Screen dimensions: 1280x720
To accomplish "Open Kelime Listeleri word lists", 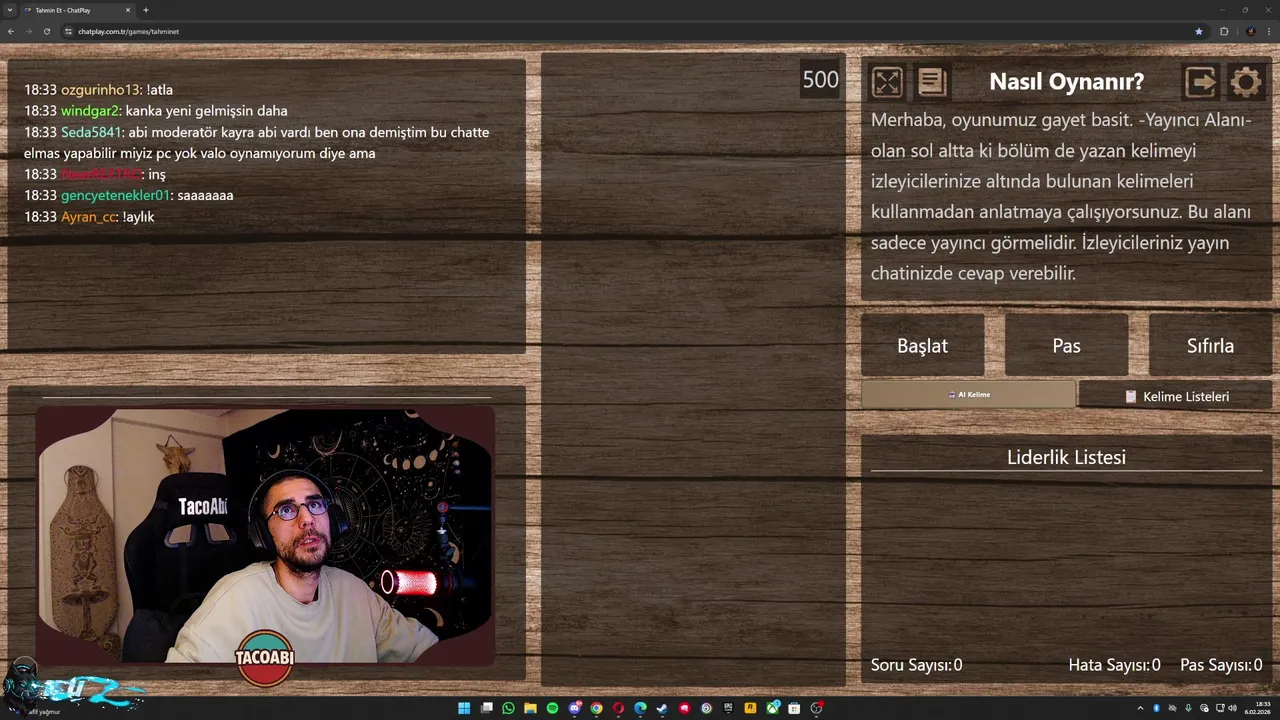I will click(1176, 396).
